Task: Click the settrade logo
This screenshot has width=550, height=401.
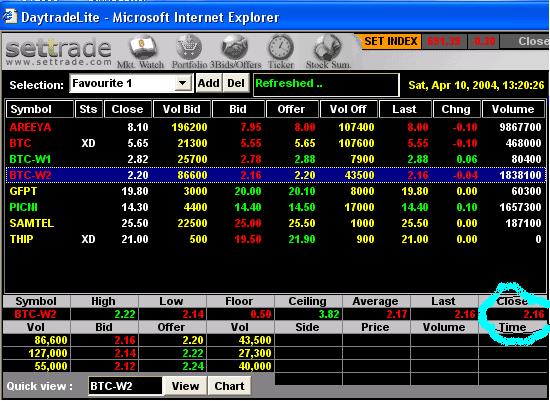Action: point(58,53)
